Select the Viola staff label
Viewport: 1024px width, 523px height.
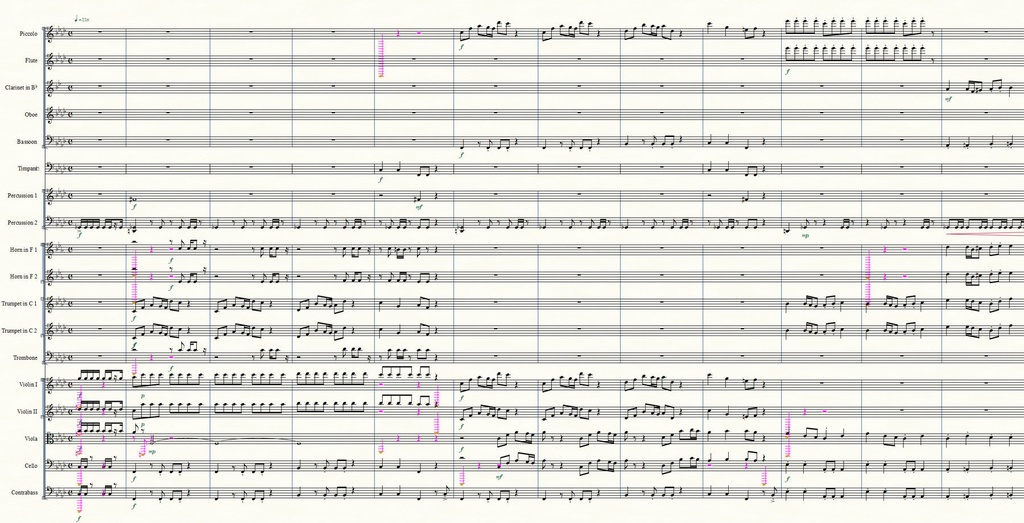pos(30,439)
